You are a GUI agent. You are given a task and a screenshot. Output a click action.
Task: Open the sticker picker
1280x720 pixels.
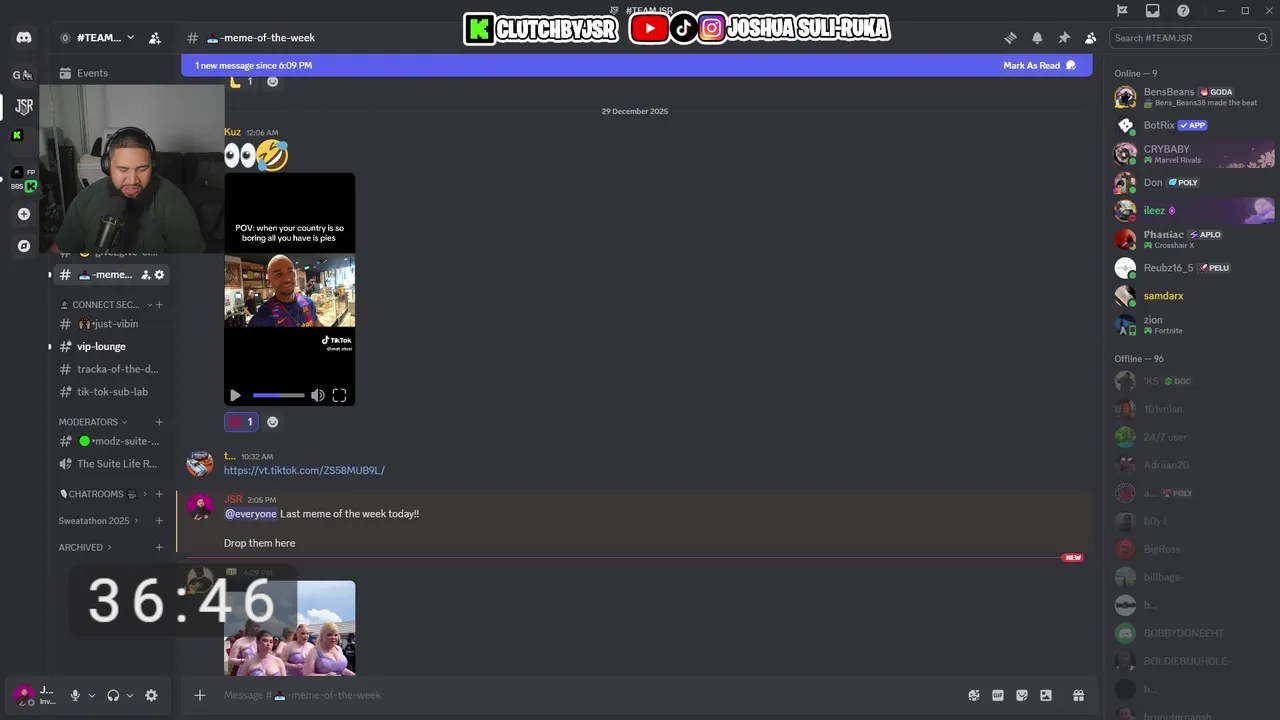coord(1022,695)
